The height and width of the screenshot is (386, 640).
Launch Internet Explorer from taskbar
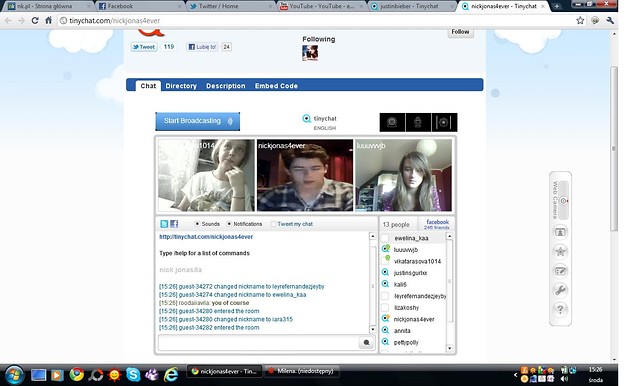171,374
